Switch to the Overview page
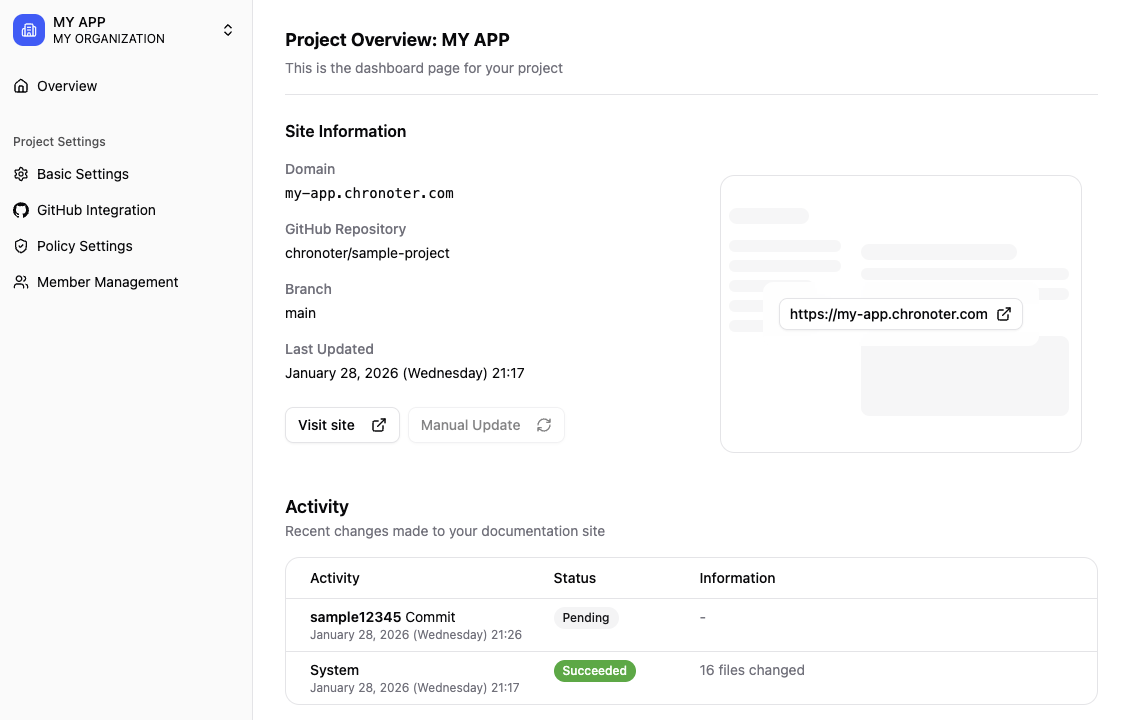The width and height of the screenshot is (1125, 720). click(67, 86)
